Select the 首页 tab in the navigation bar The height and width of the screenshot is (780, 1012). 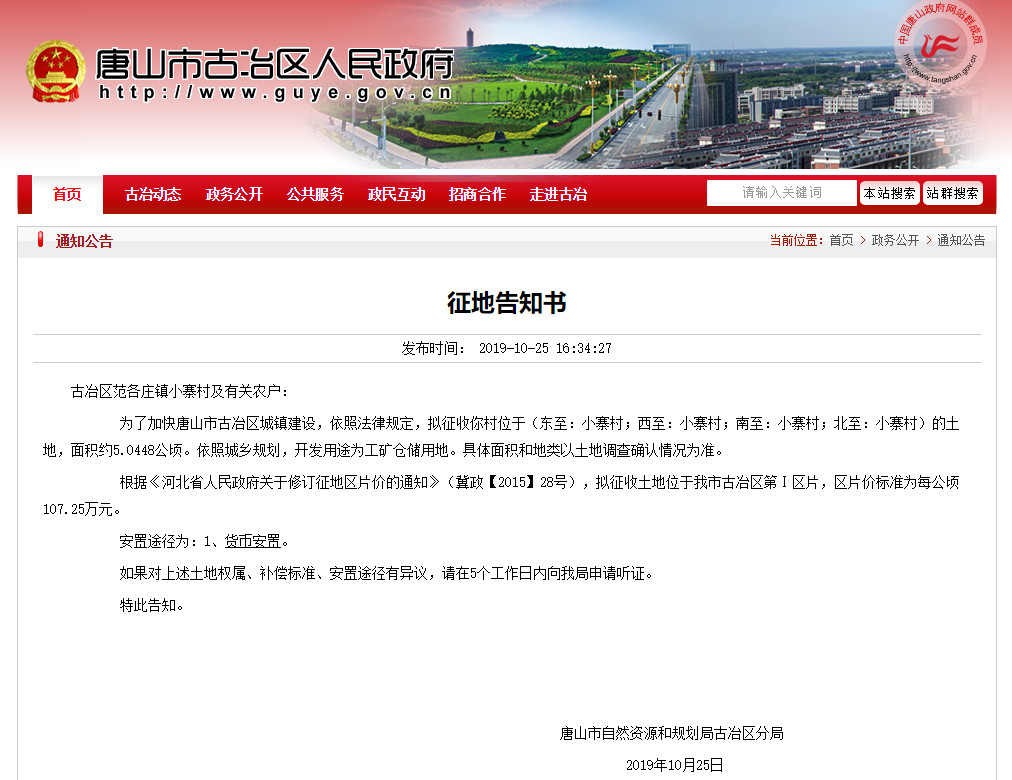coord(67,194)
